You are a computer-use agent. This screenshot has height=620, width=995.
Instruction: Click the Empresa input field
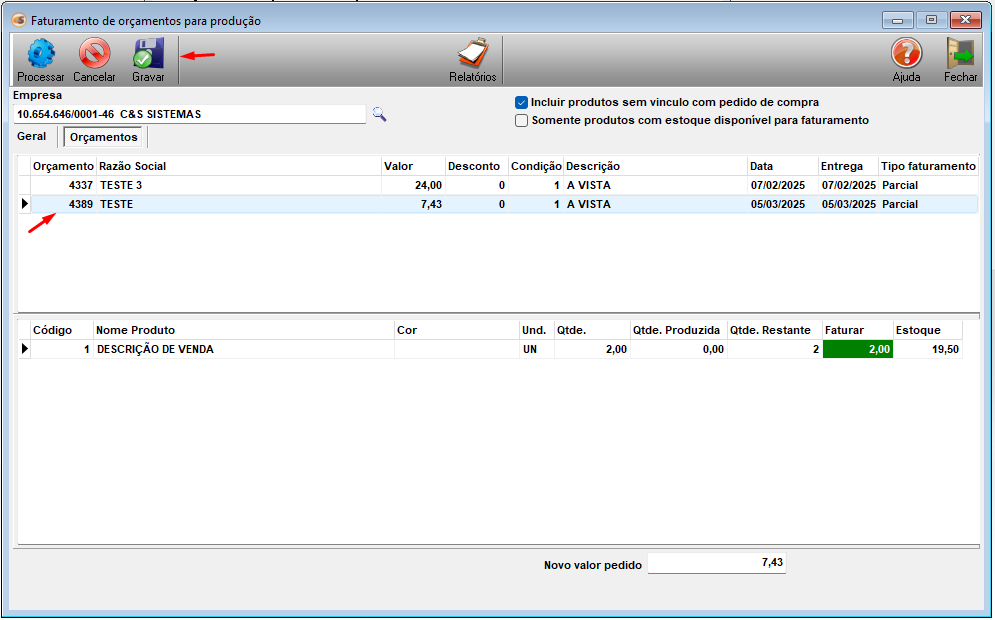coord(188,114)
